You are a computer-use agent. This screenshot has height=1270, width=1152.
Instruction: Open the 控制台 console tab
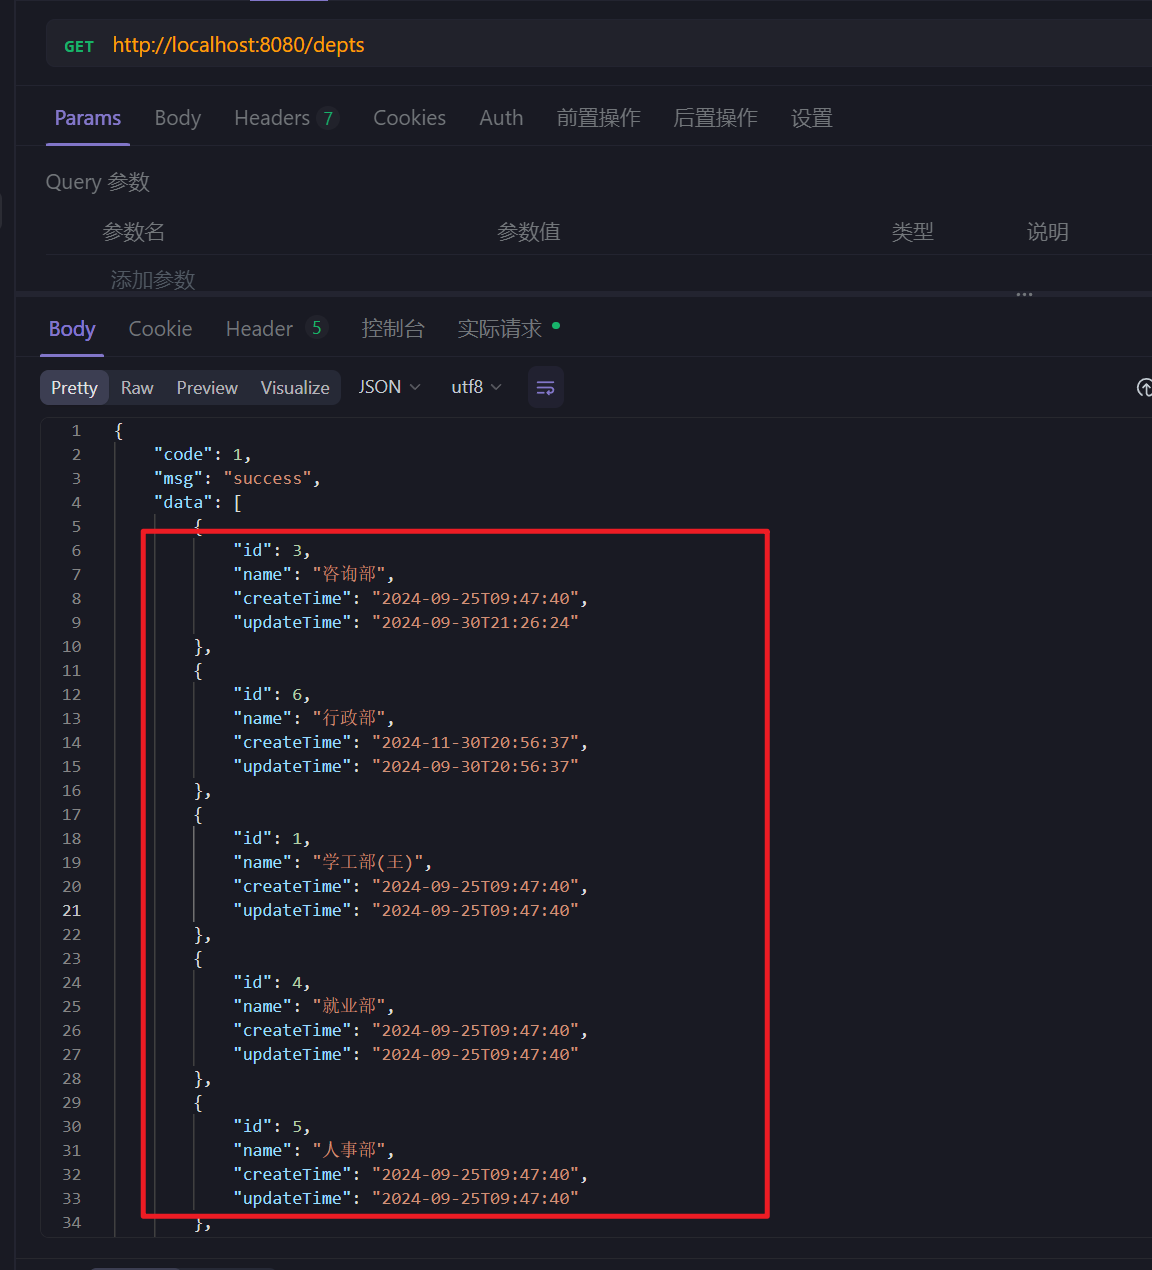tap(393, 329)
